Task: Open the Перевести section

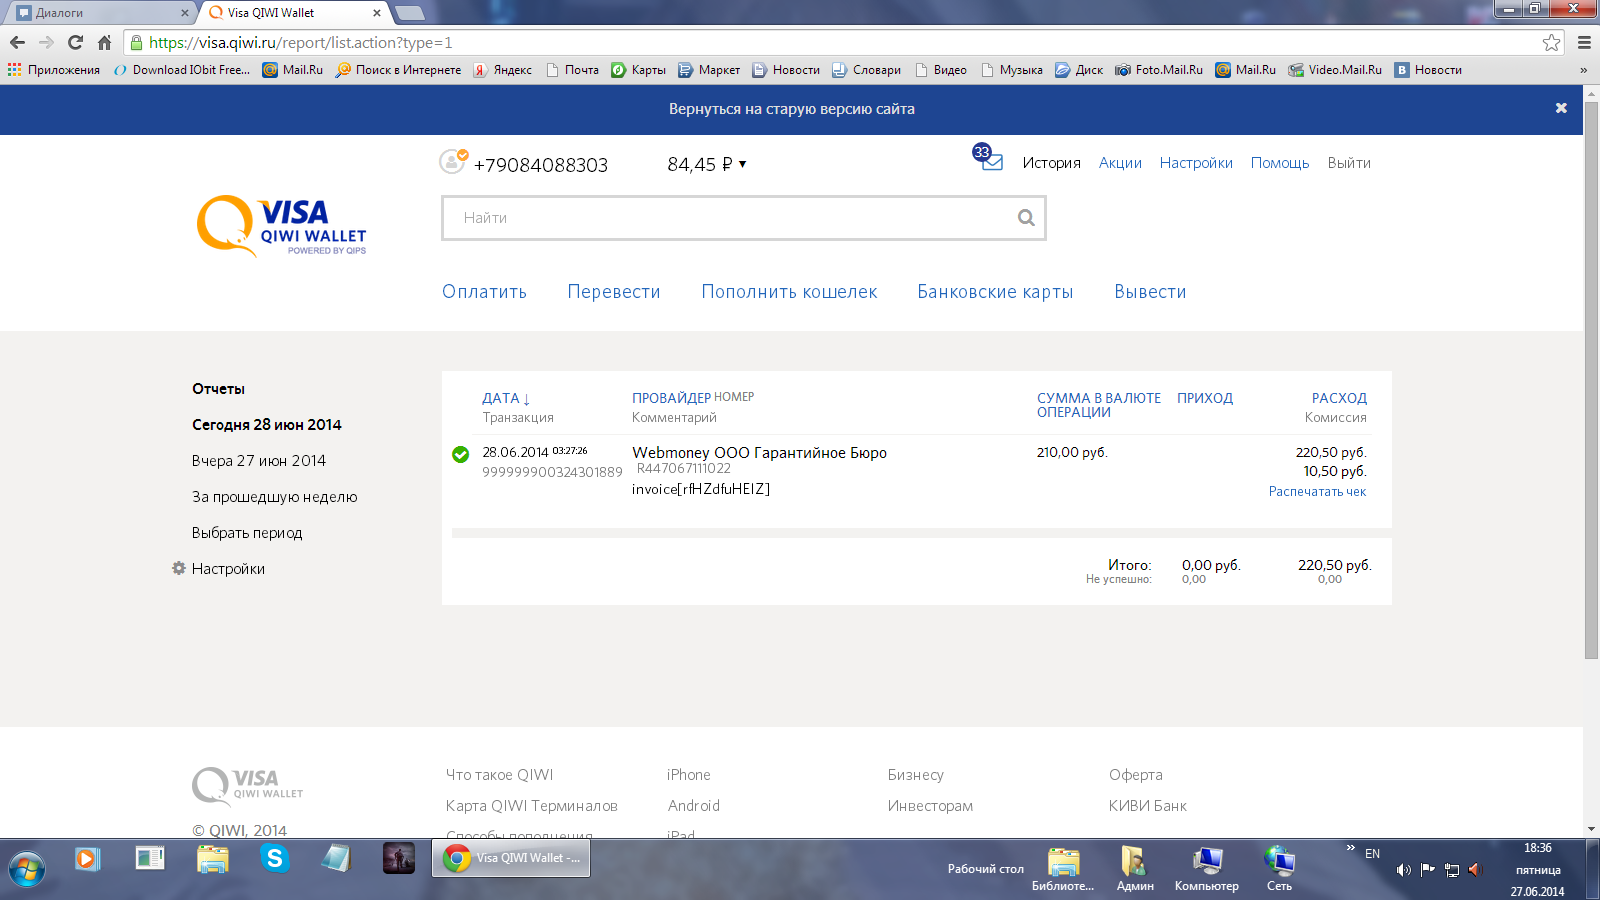Action: click(x=614, y=292)
